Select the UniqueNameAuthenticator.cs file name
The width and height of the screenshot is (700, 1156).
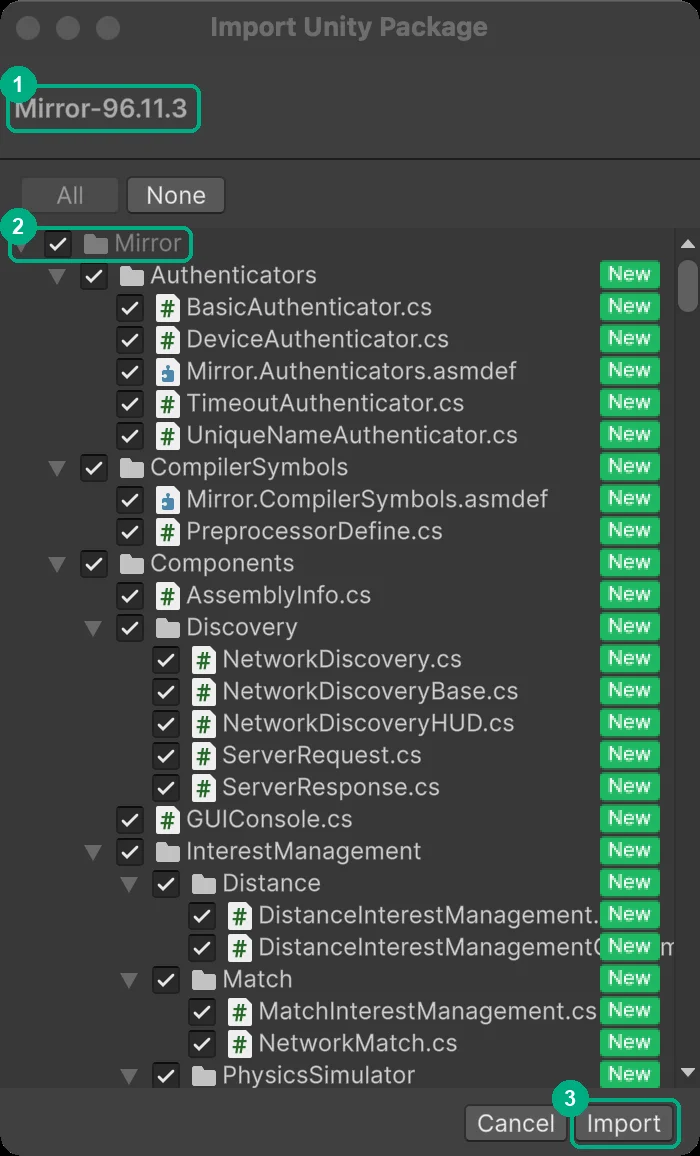(x=352, y=435)
